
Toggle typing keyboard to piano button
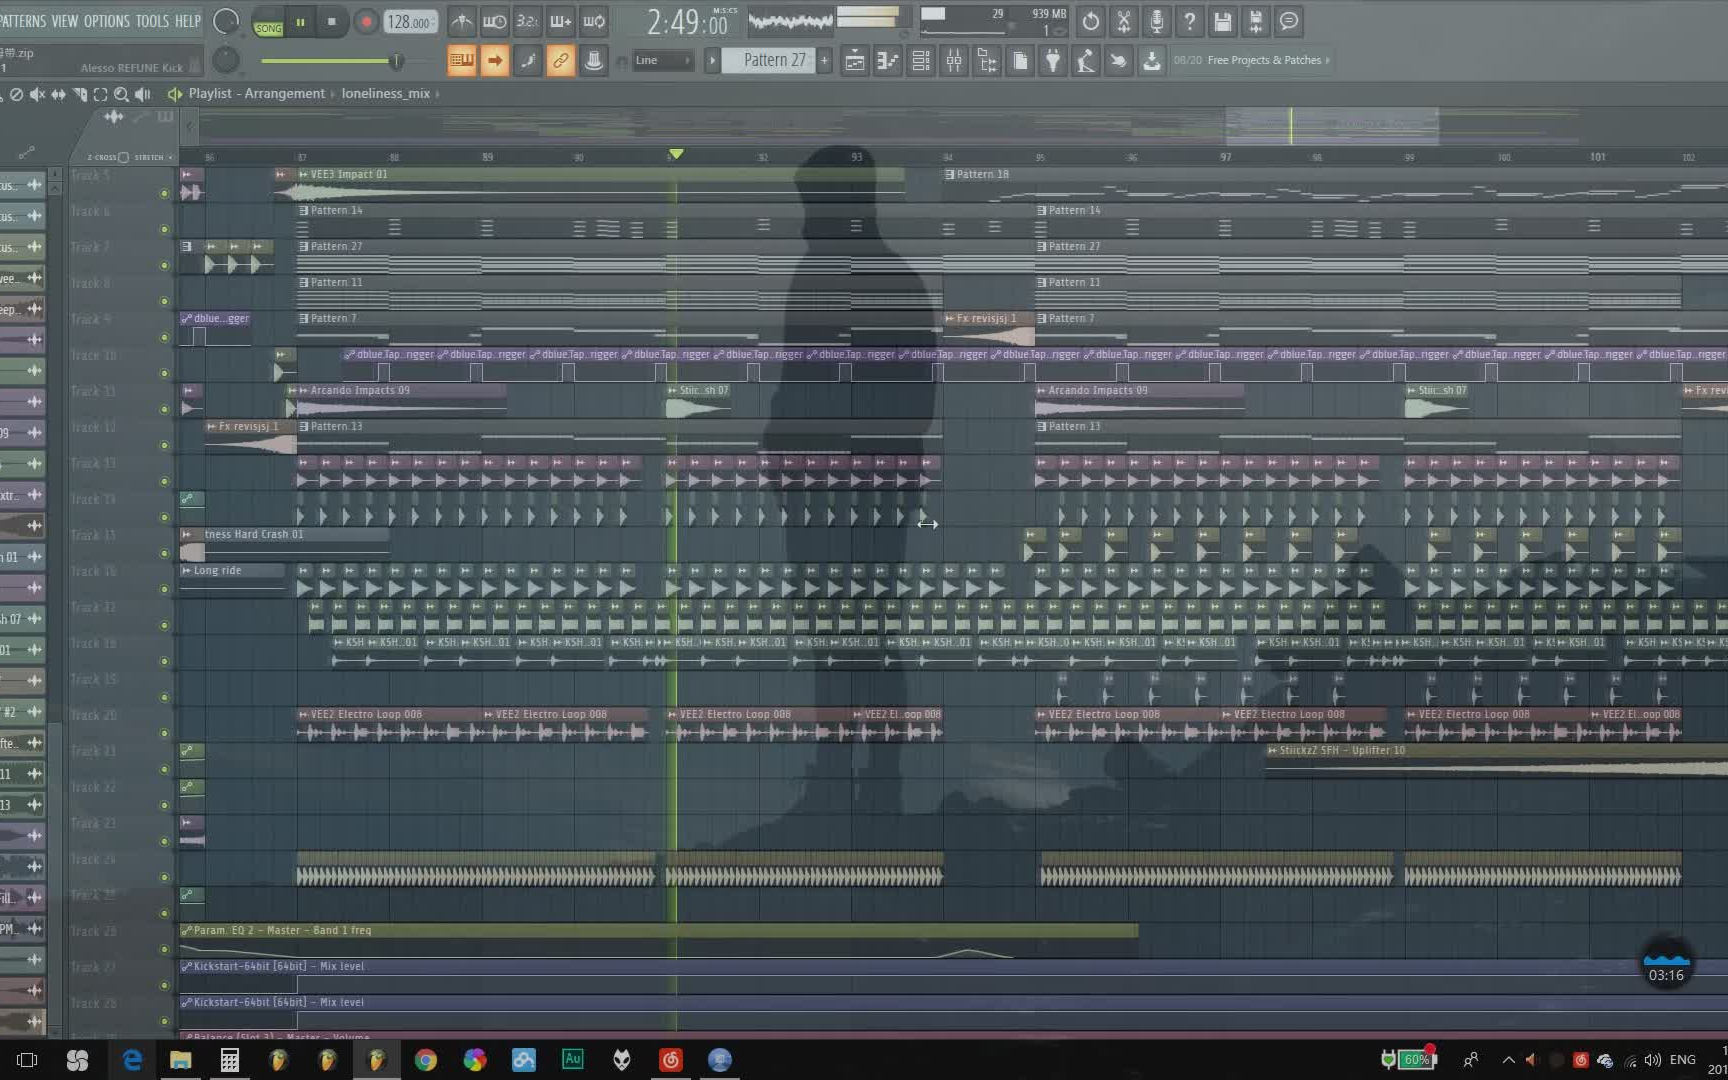coord(461,61)
